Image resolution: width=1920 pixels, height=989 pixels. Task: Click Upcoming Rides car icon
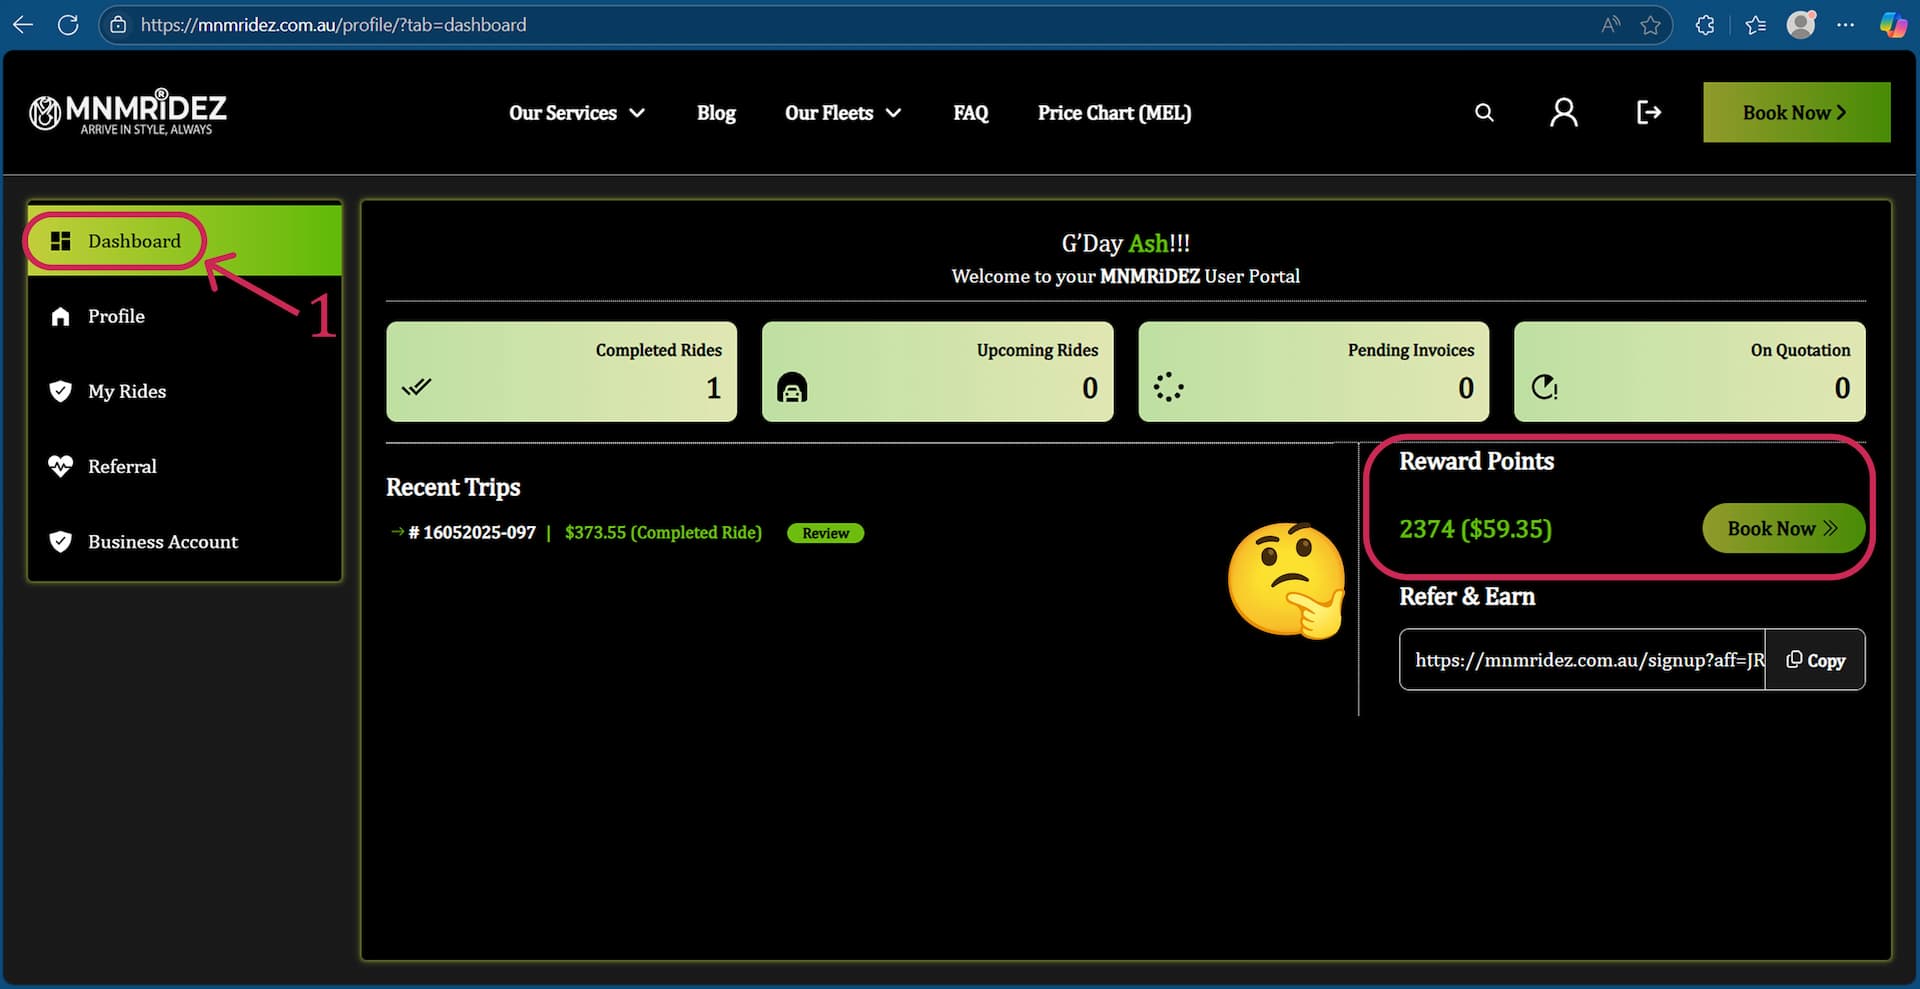coord(792,387)
